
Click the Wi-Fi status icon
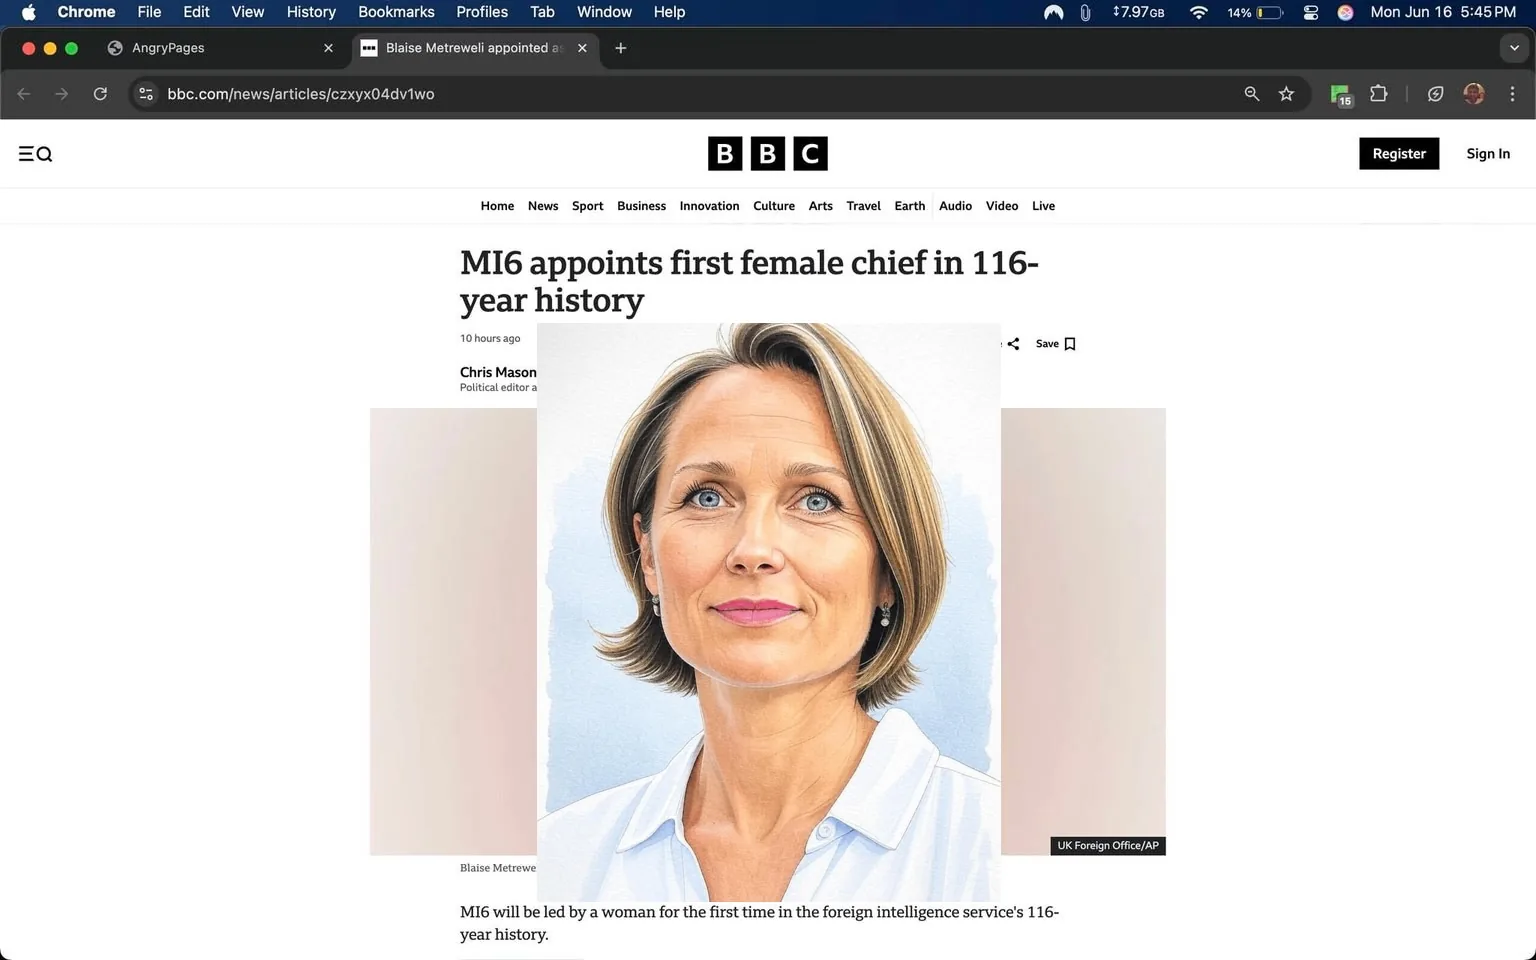1197,12
